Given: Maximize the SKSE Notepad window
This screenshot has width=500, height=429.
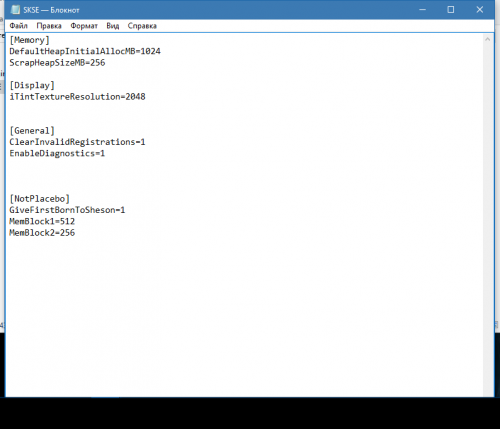Looking at the screenshot, I should click(x=451, y=10).
